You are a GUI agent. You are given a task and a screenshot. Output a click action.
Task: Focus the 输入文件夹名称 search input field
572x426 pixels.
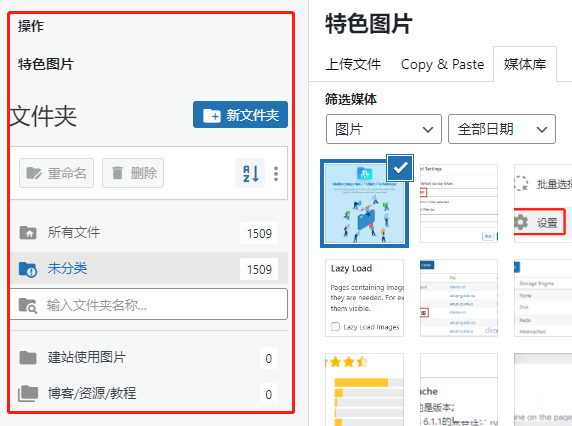(149, 304)
